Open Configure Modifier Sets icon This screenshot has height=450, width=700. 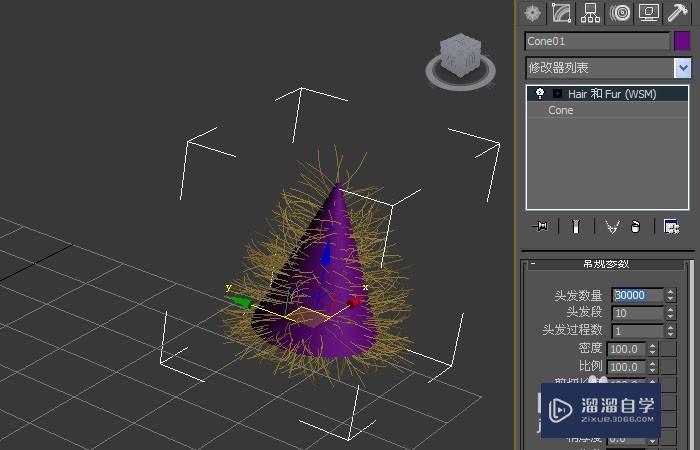671,226
